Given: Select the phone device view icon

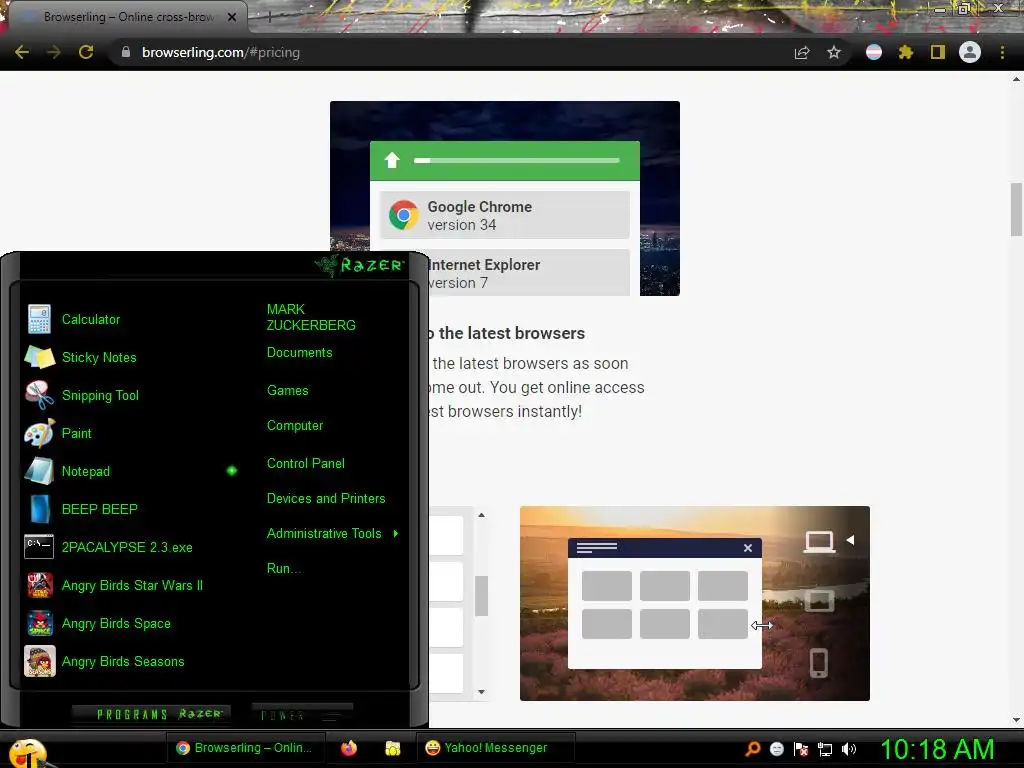Looking at the screenshot, I should point(819,663).
